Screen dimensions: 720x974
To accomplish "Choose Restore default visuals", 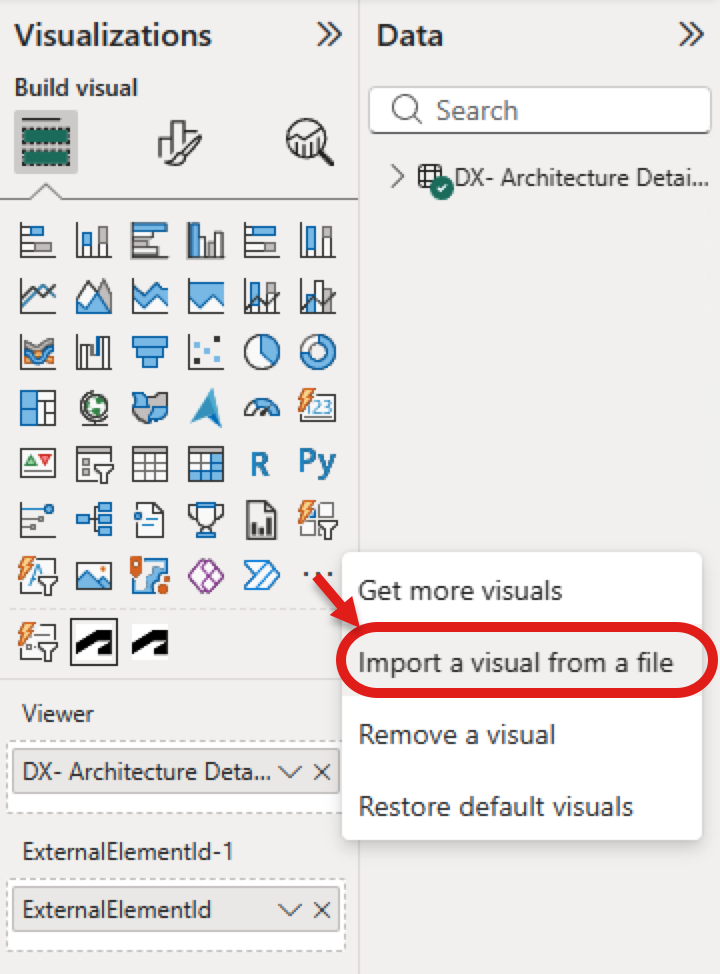I will tap(496, 807).
